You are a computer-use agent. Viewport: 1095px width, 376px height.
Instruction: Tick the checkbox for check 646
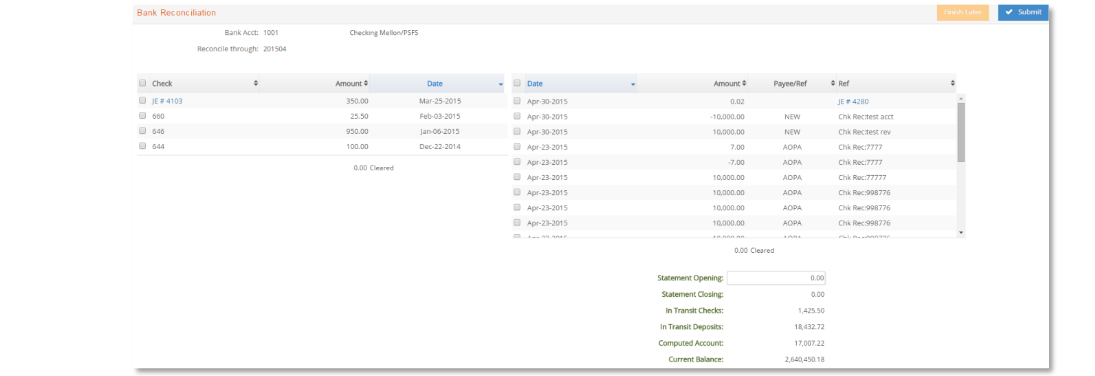142,131
